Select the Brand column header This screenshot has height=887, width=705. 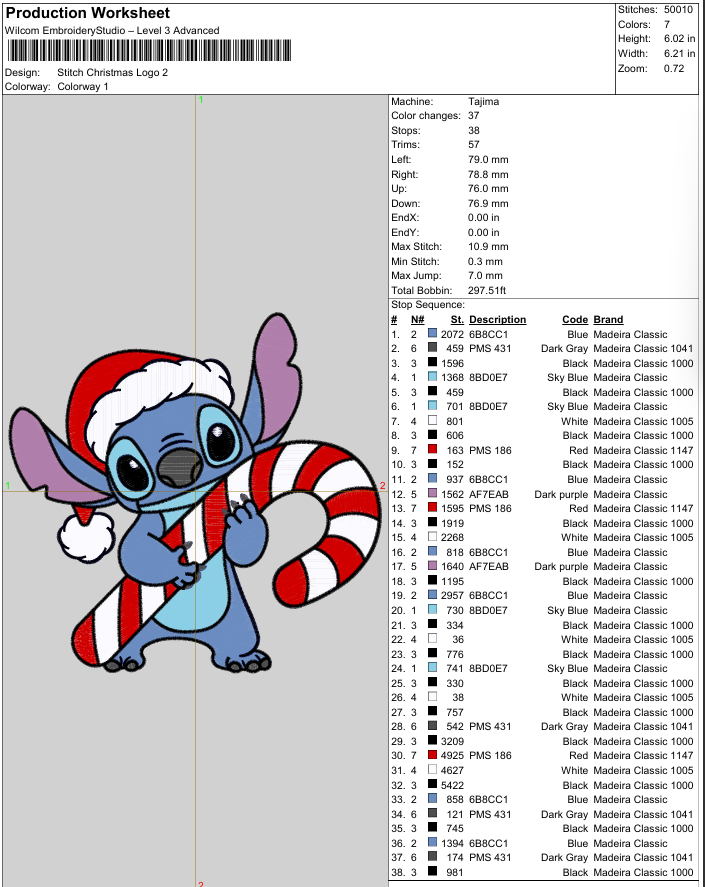point(608,320)
